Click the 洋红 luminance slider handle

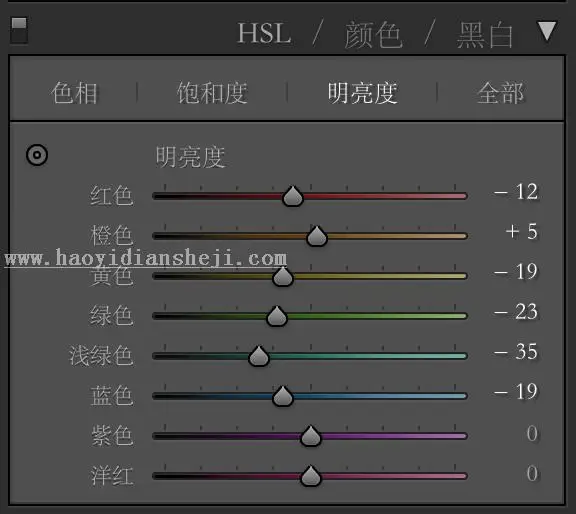pyautogui.click(x=311, y=476)
